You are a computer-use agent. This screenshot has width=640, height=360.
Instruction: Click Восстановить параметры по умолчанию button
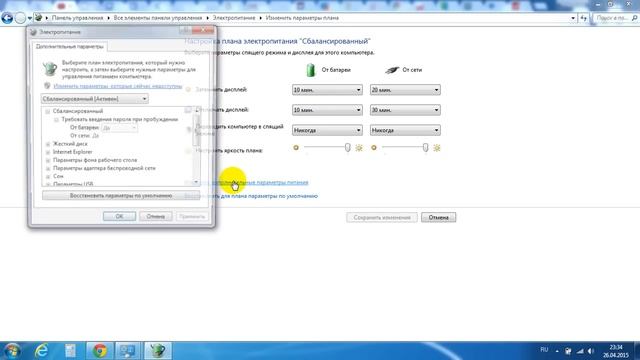click(121, 196)
